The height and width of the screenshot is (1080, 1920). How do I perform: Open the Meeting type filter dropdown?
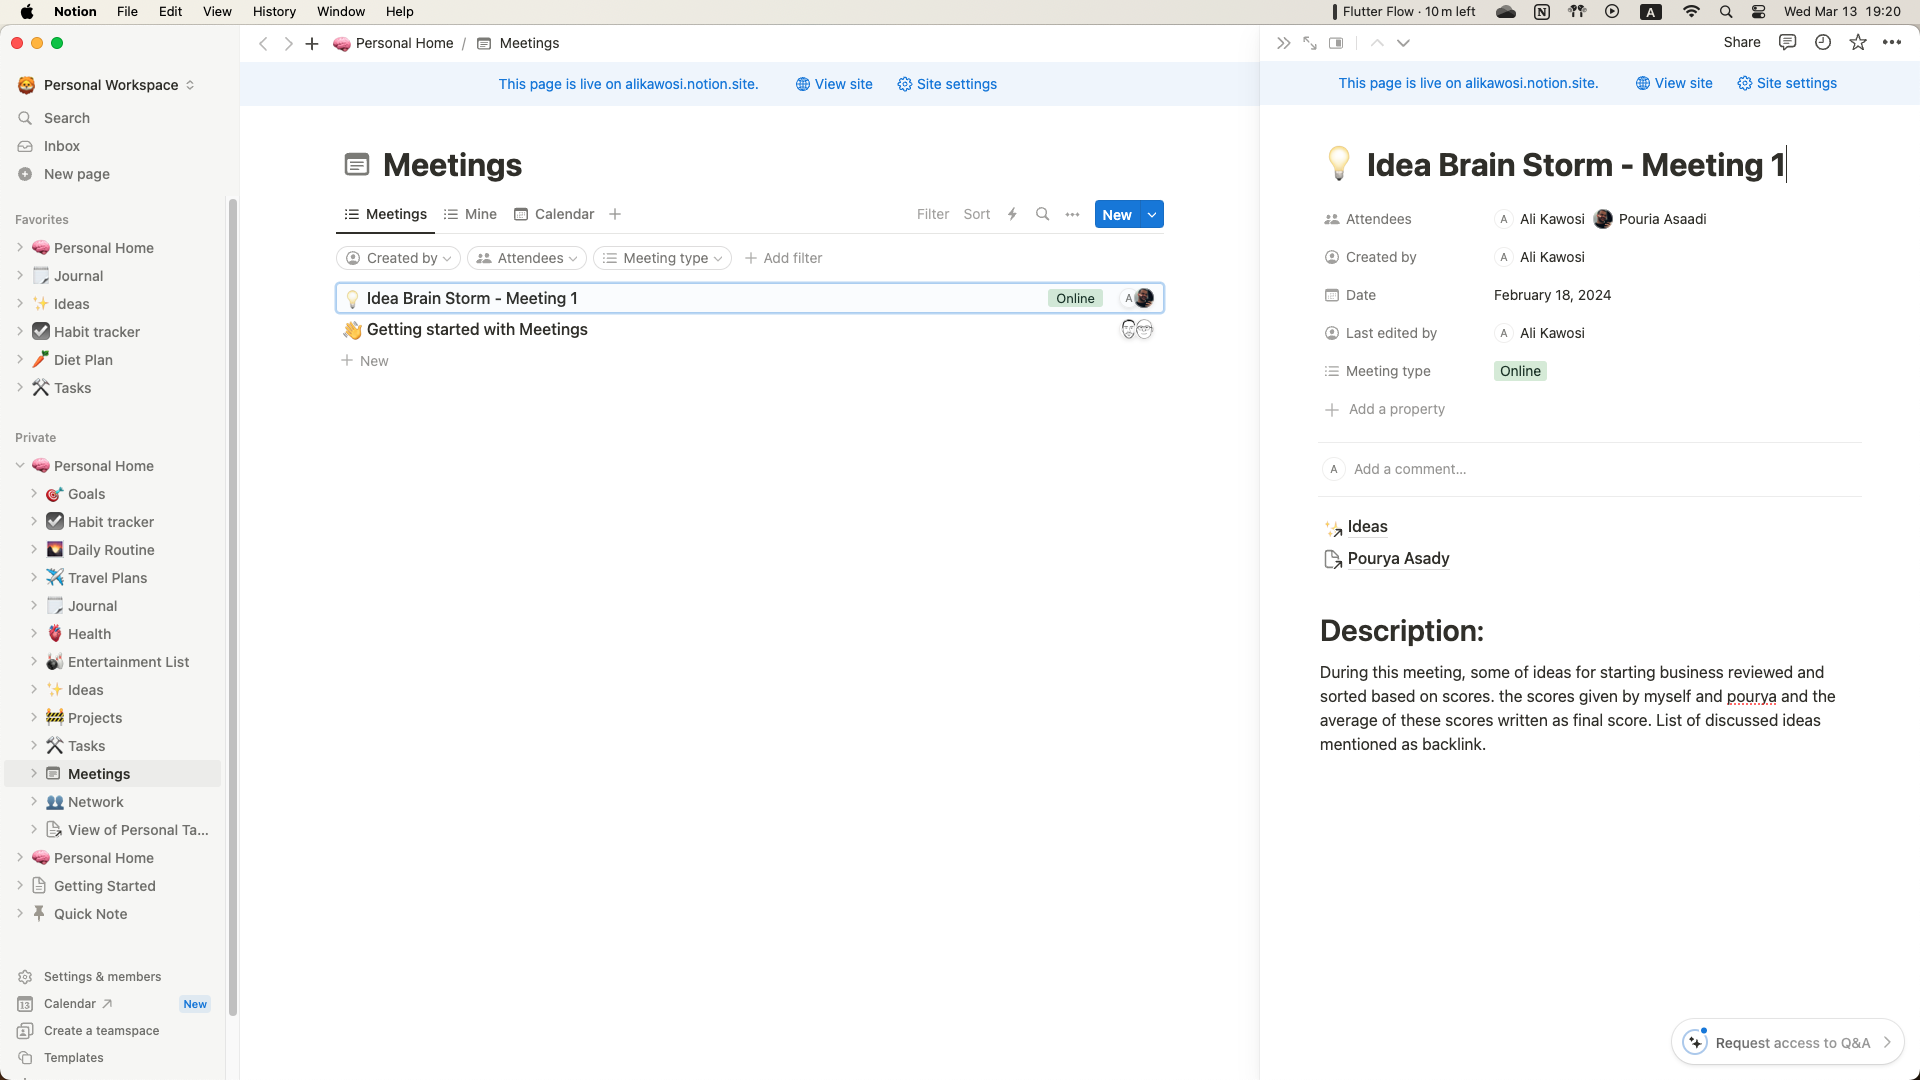[662, 258]
